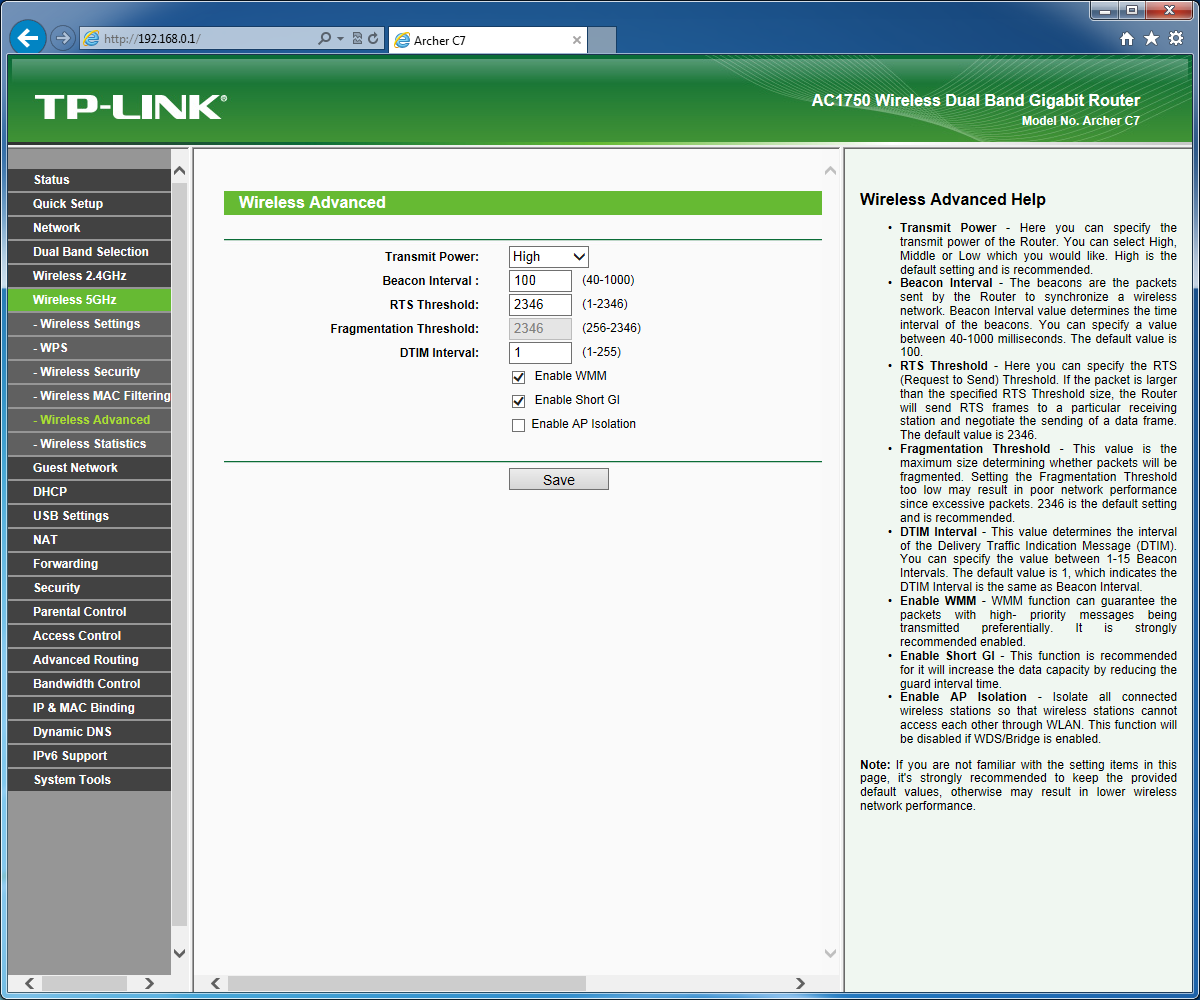Open the NAT menu

[x=89, y=540]
